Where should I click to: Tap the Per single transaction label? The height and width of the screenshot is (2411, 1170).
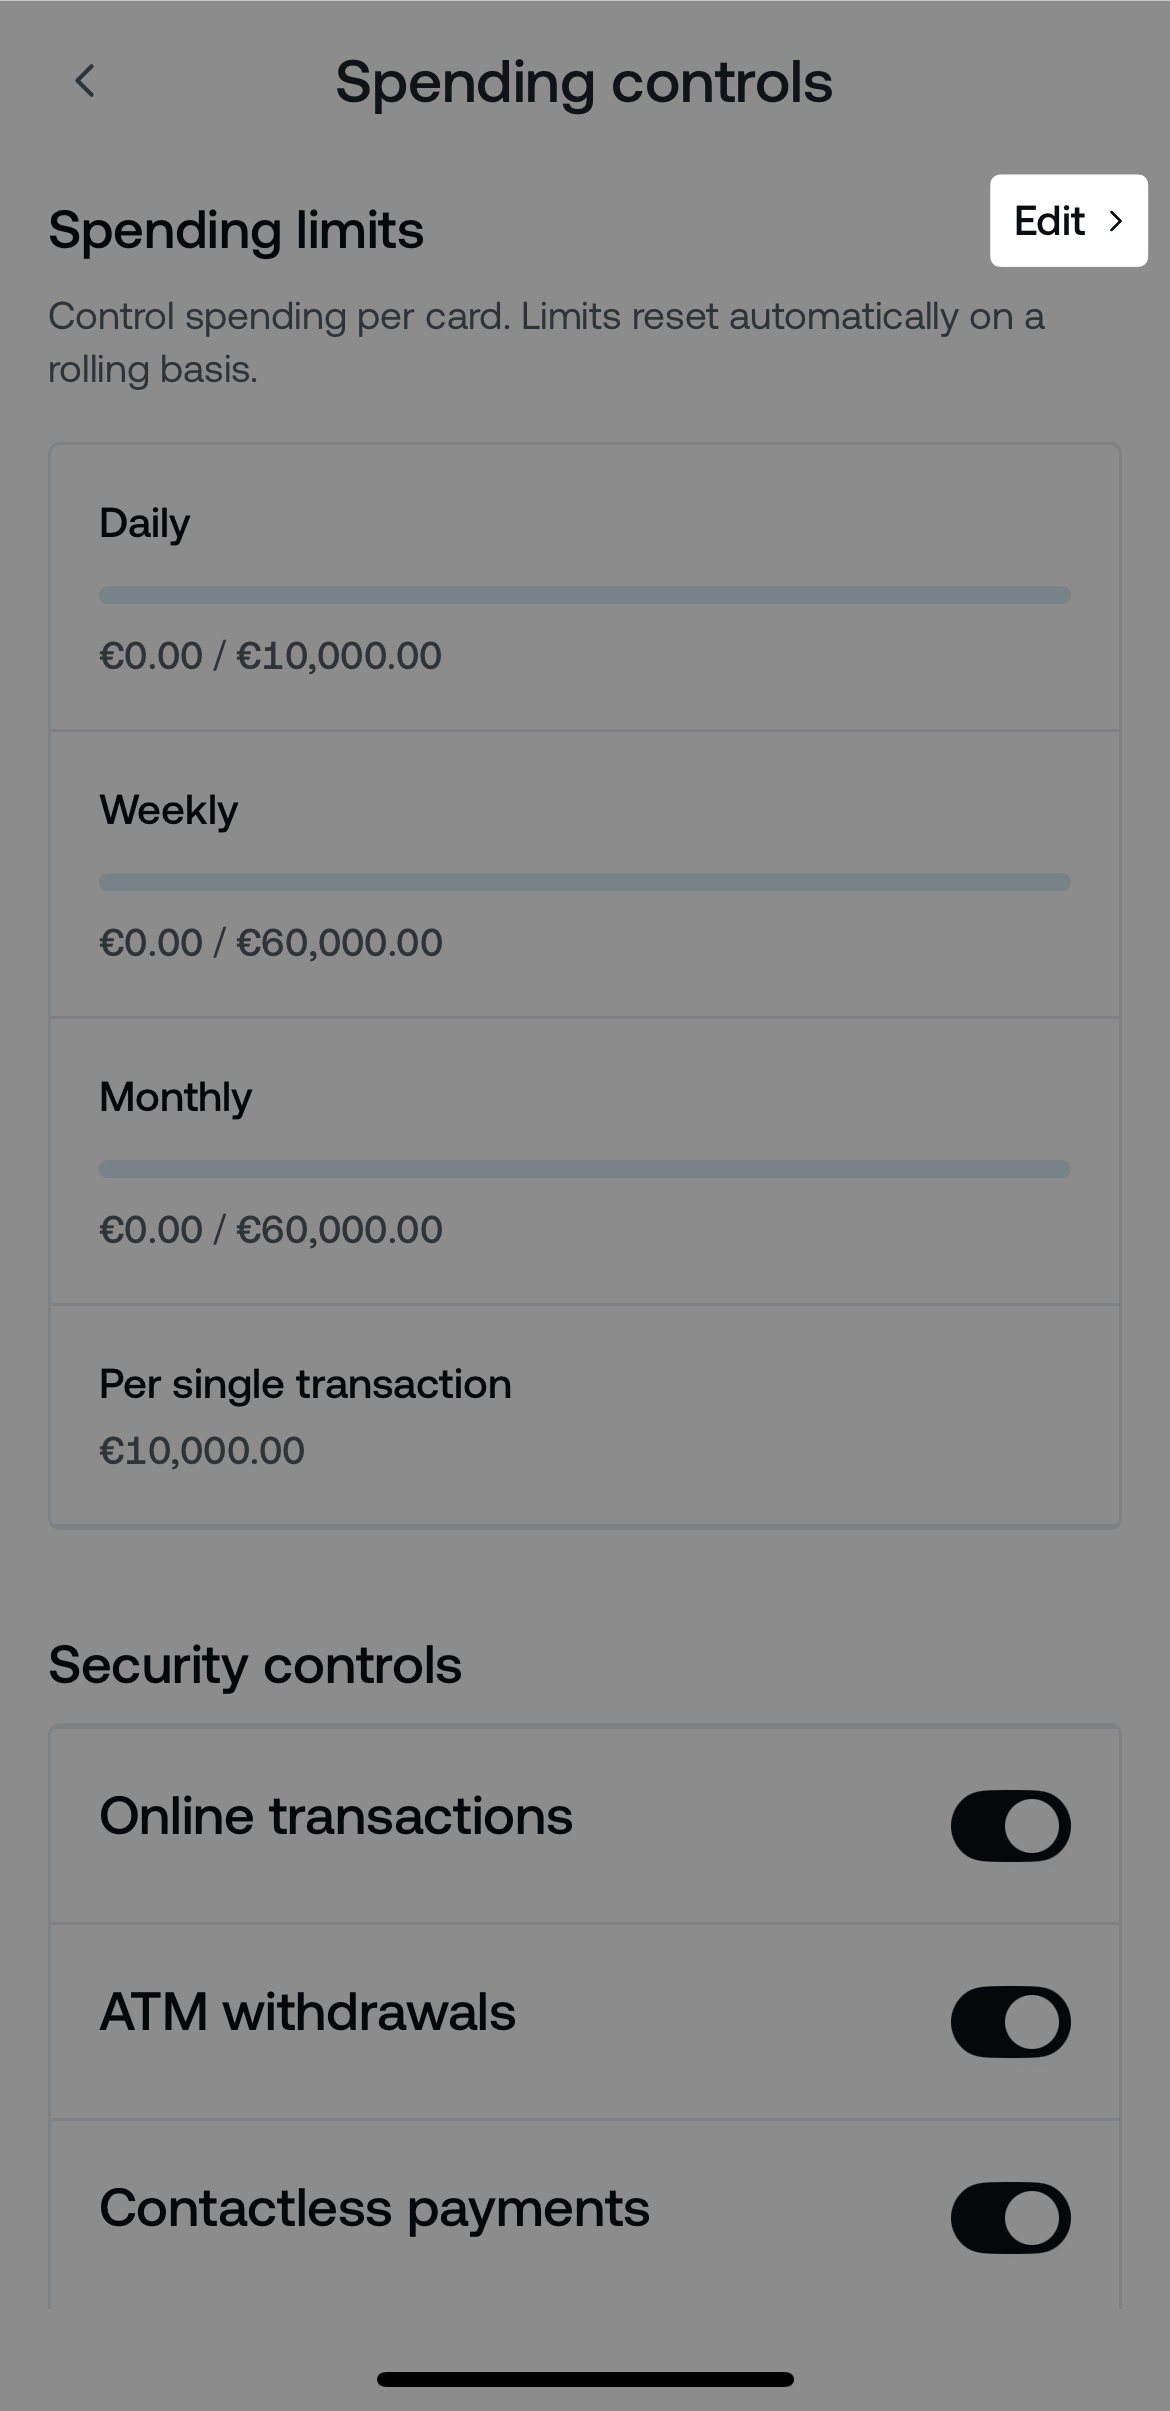(305, 1384)
